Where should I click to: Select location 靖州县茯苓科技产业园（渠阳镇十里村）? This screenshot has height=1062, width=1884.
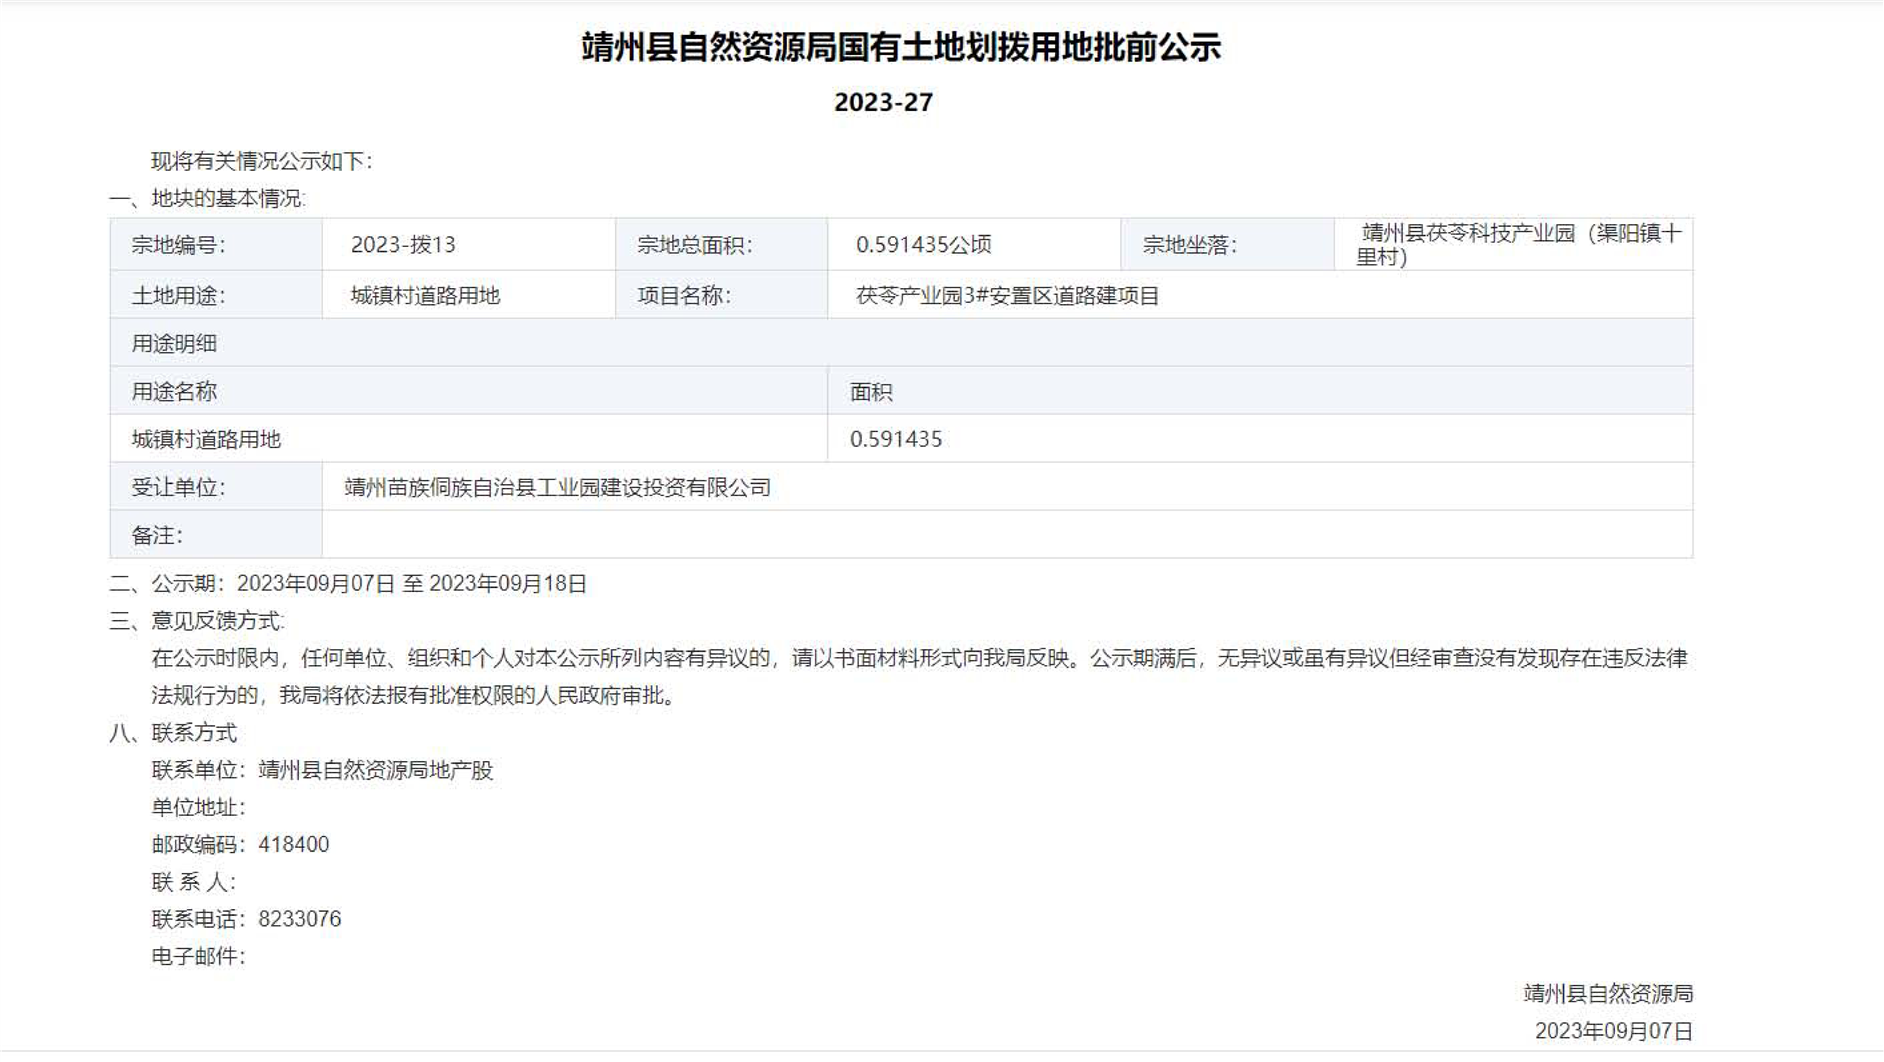(x=1518, y=244)
